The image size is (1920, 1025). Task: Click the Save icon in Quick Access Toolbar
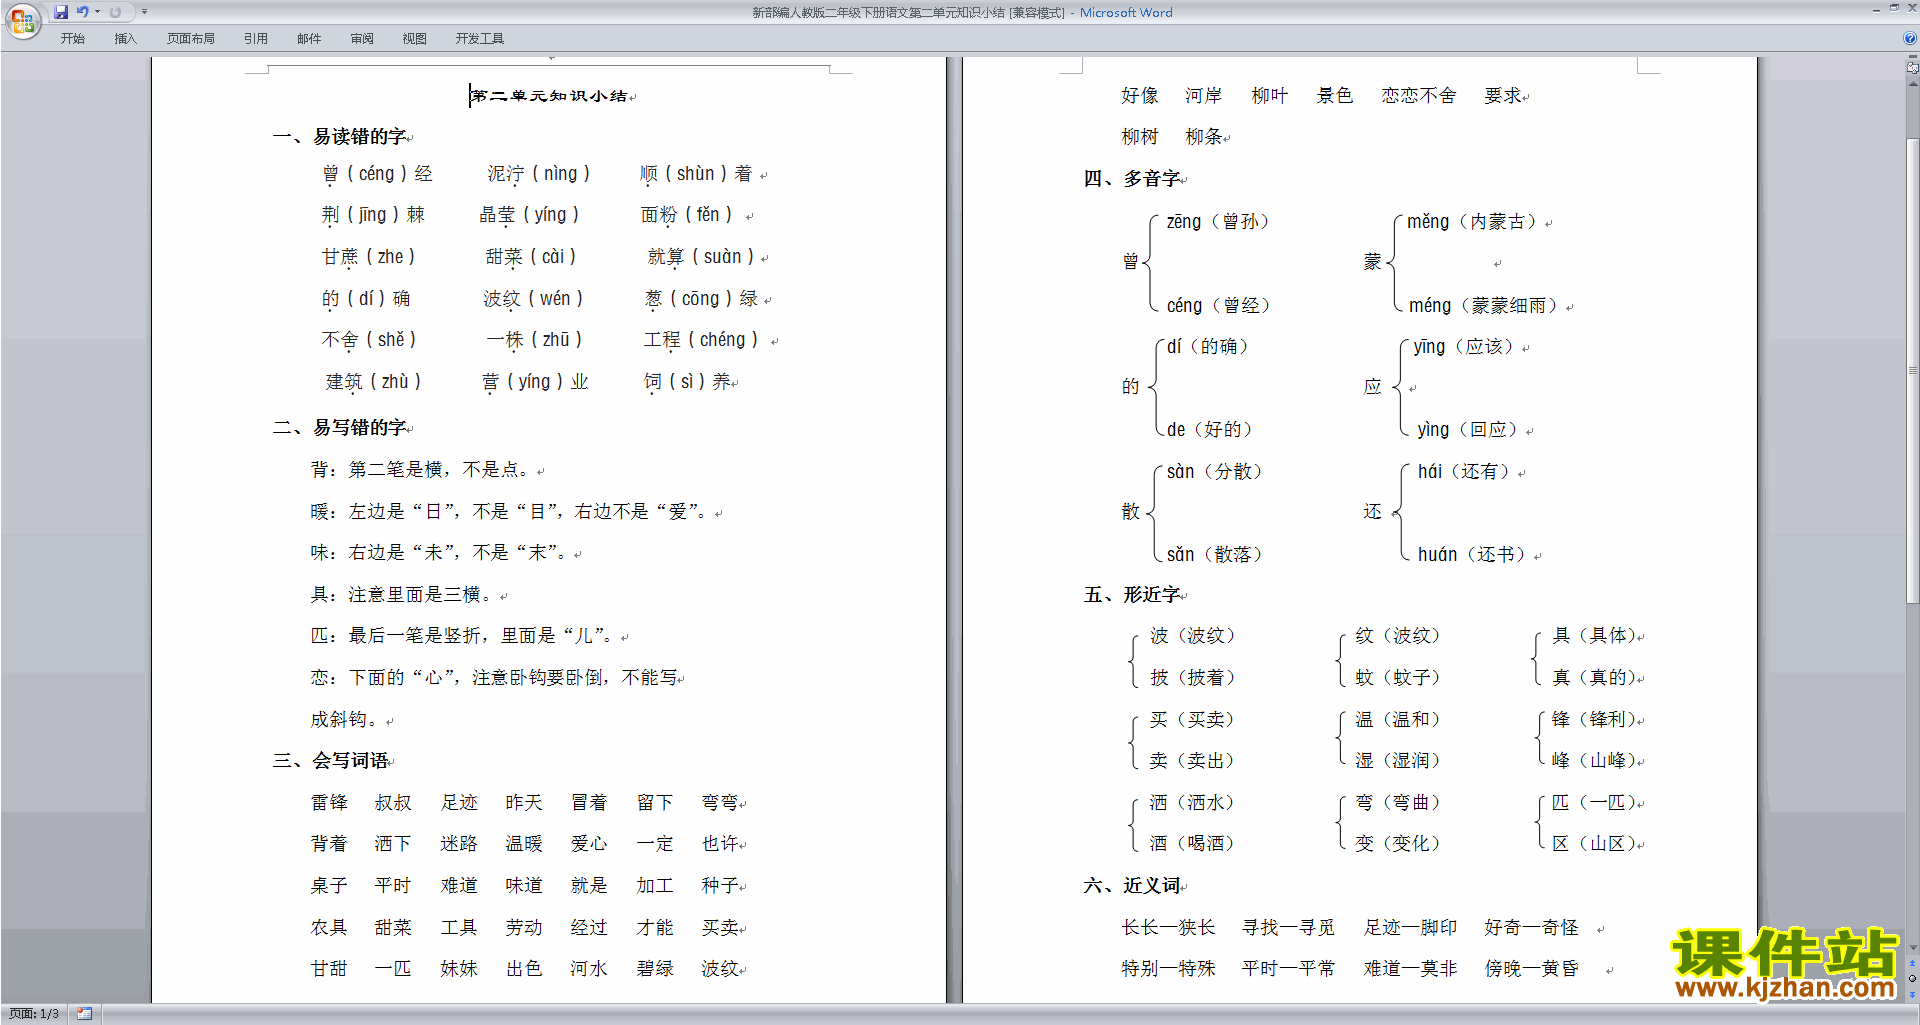tap(61, 12)
